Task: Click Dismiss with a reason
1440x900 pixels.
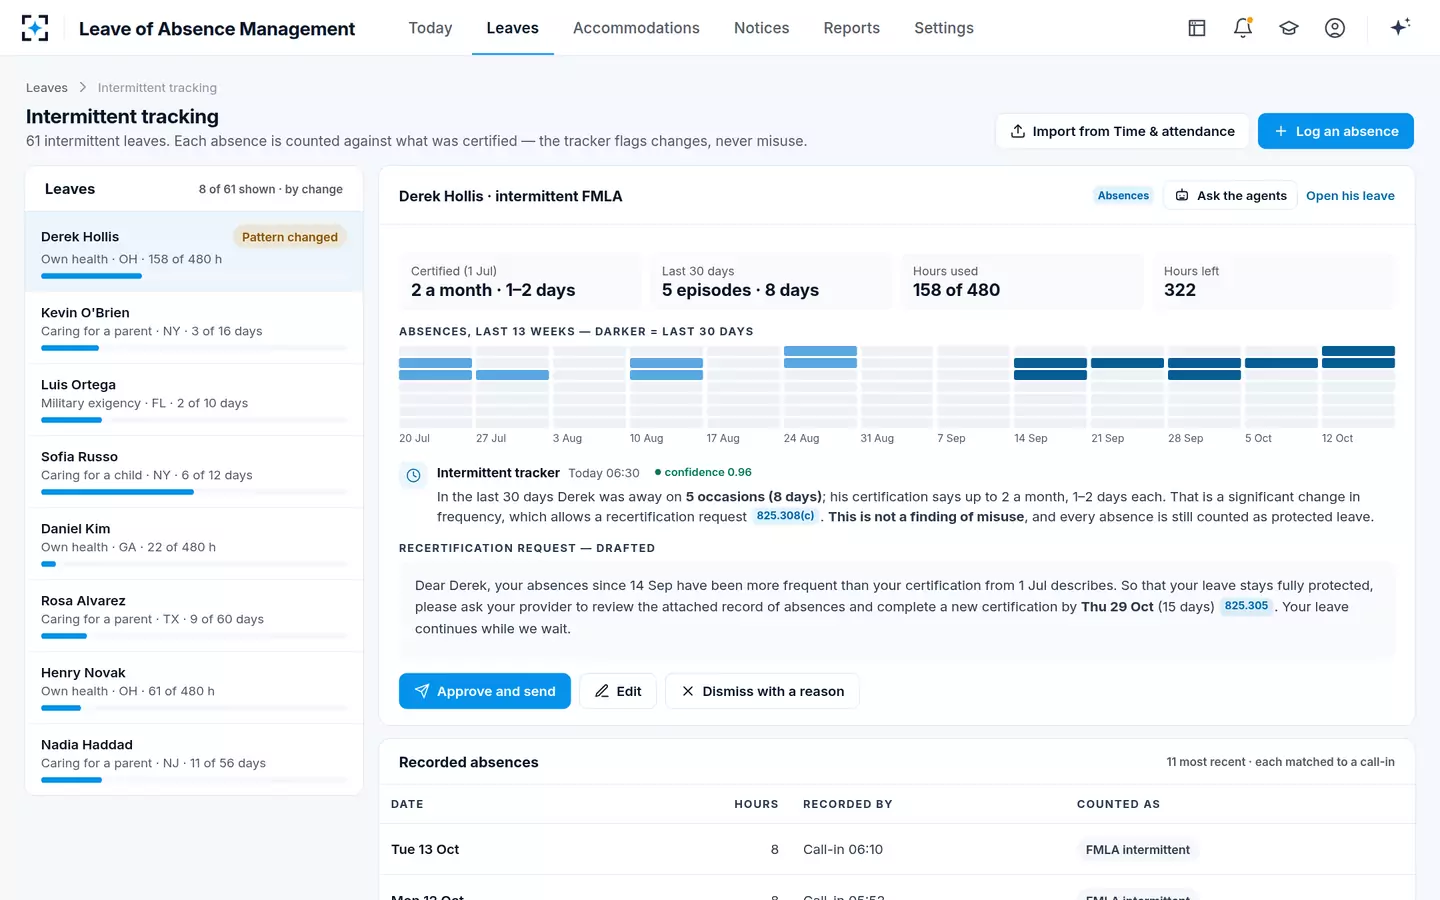Action: [x=762, y=691]
